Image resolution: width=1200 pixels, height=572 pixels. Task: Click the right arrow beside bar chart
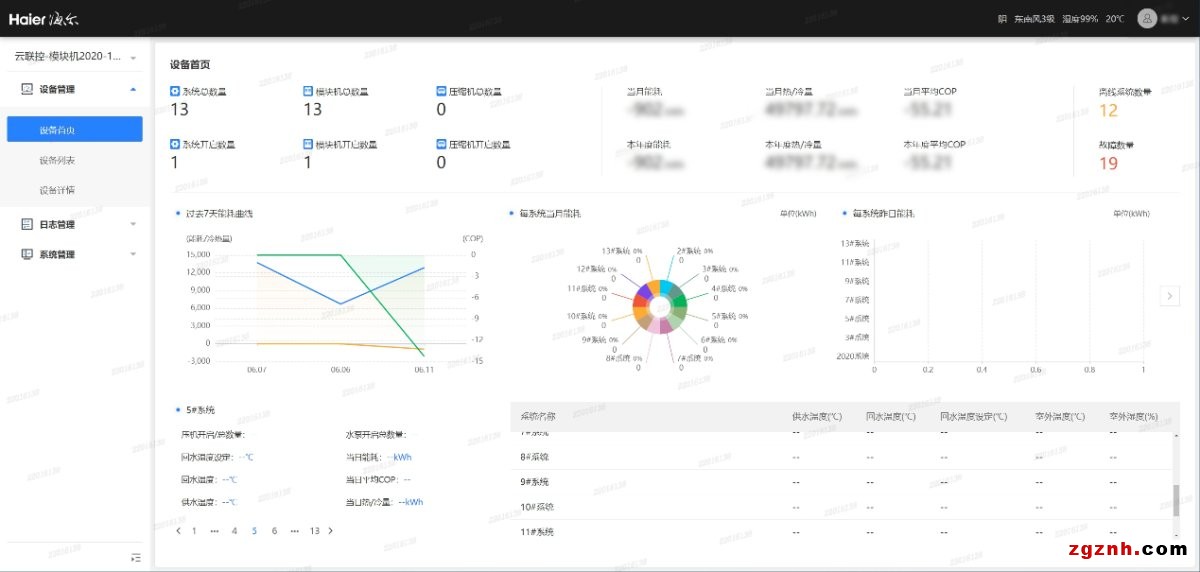click(1169, 295)
